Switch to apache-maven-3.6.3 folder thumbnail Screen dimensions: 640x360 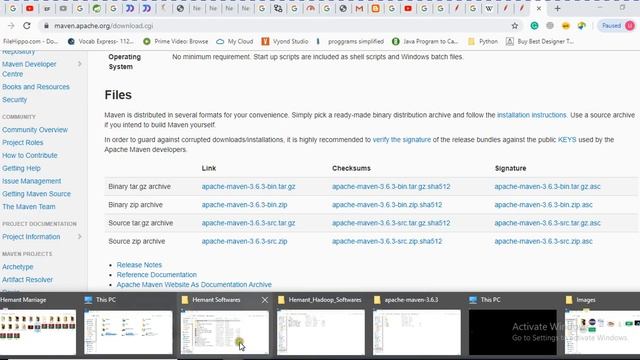click(x=417, y=331)
